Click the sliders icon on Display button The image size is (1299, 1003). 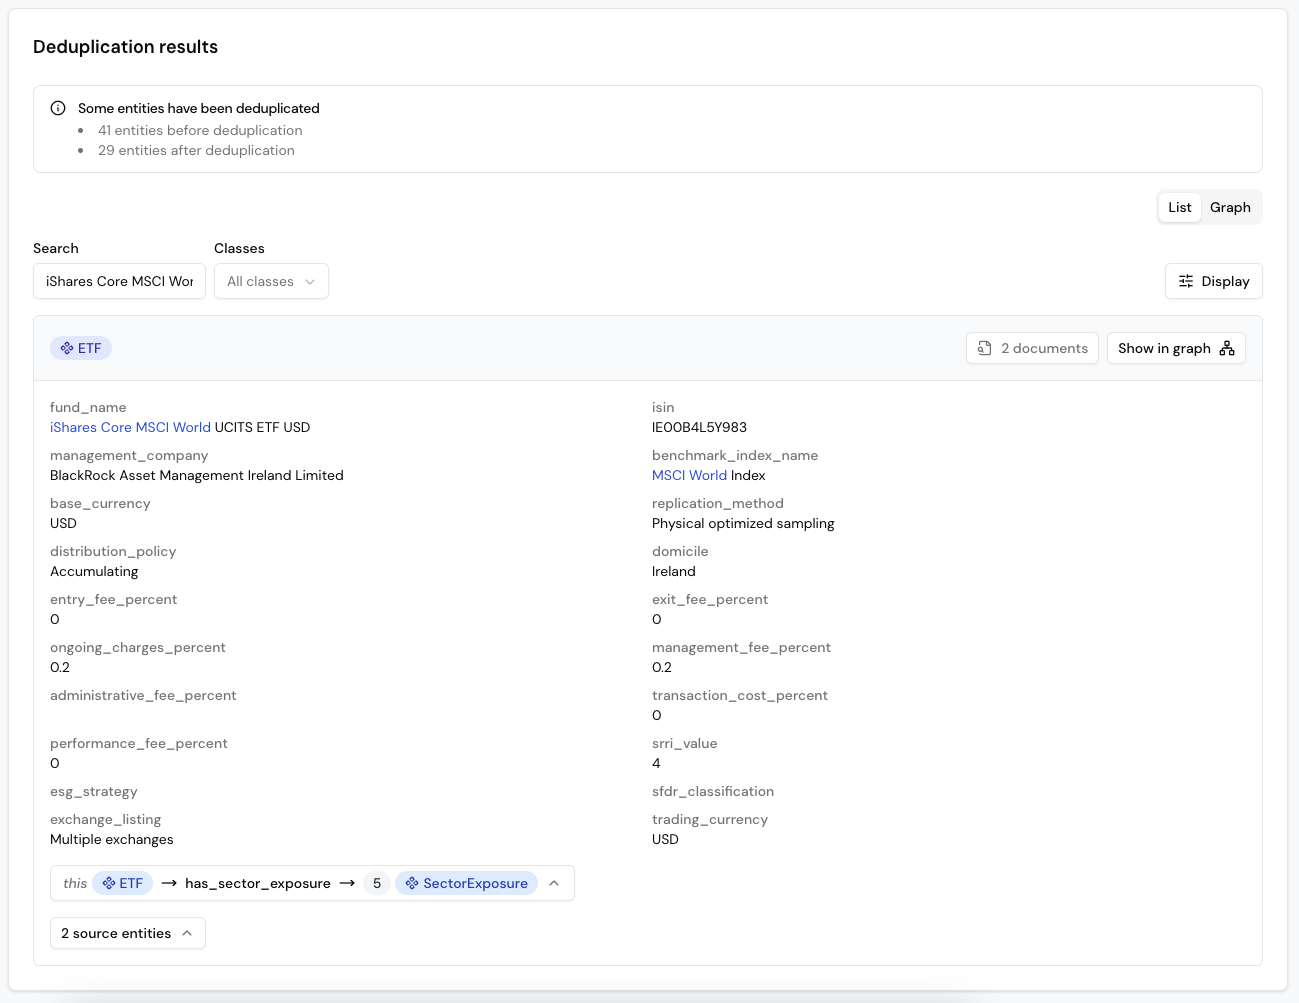pyautogui.click(x=1186, y=281)
